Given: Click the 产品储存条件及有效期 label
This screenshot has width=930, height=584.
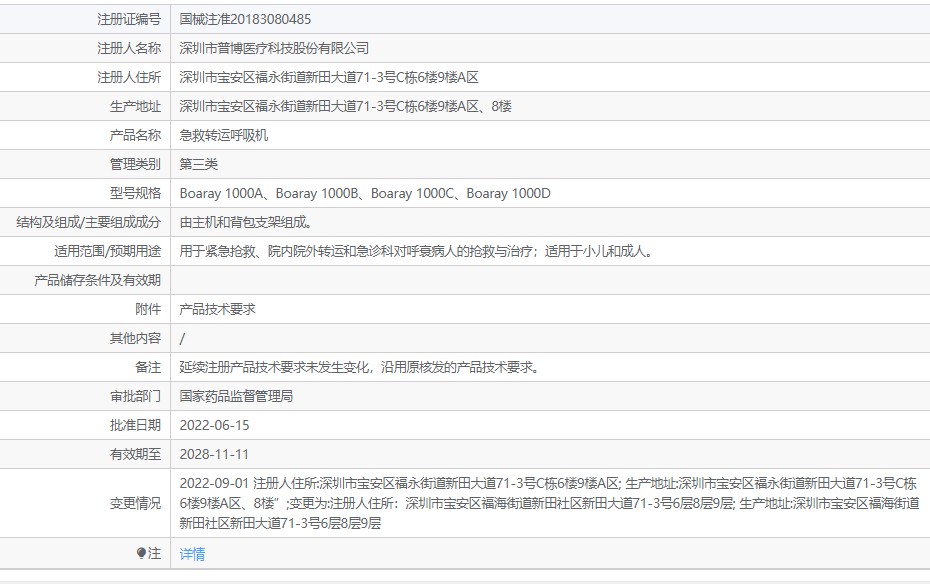Looking at the screenshot, I should 97,280.
